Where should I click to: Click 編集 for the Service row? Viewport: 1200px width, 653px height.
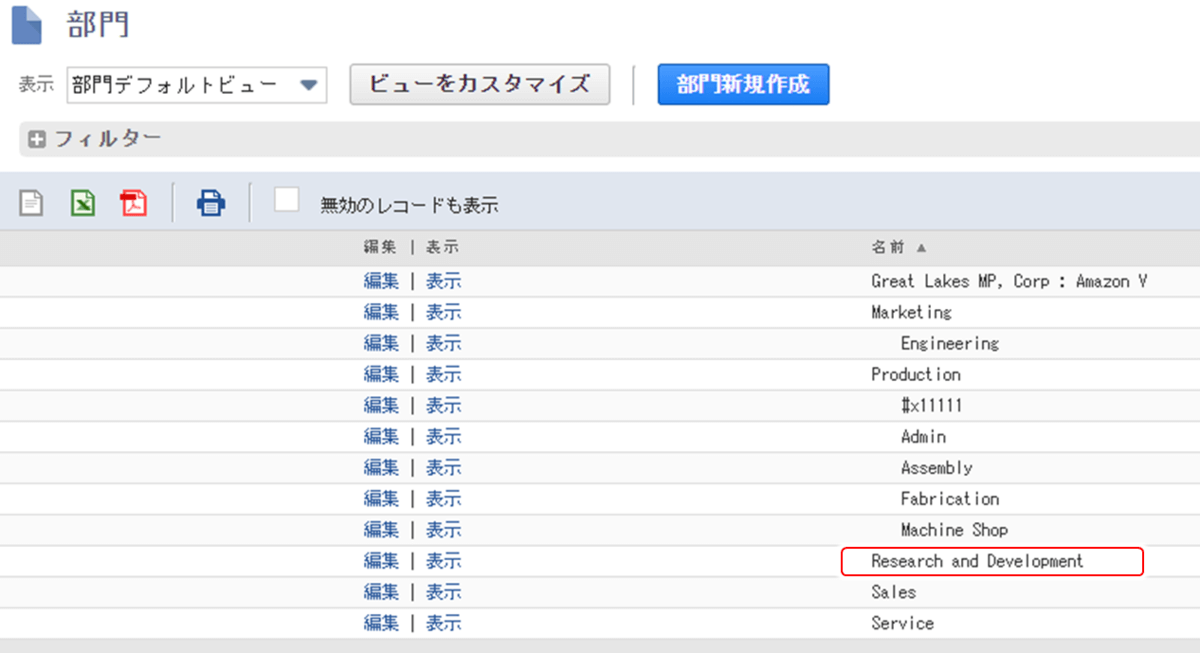380,623
